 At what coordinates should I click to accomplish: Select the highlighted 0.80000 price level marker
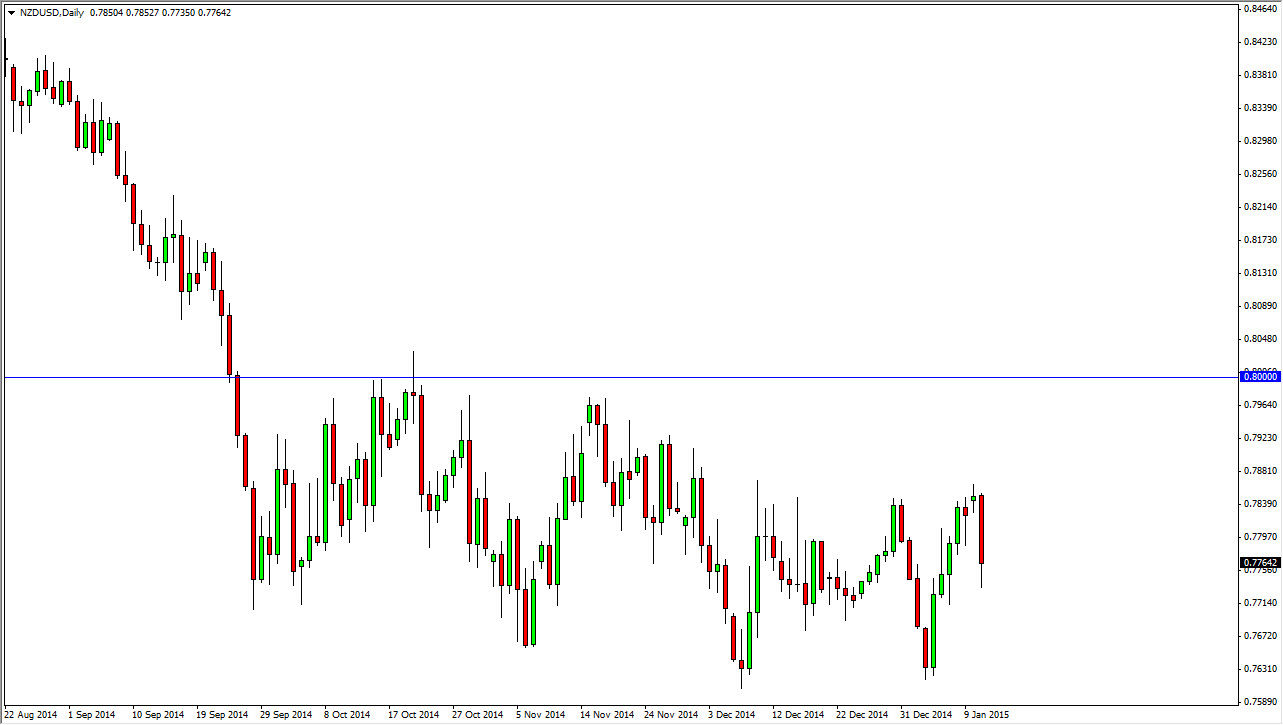click(x=1258, y=376)
